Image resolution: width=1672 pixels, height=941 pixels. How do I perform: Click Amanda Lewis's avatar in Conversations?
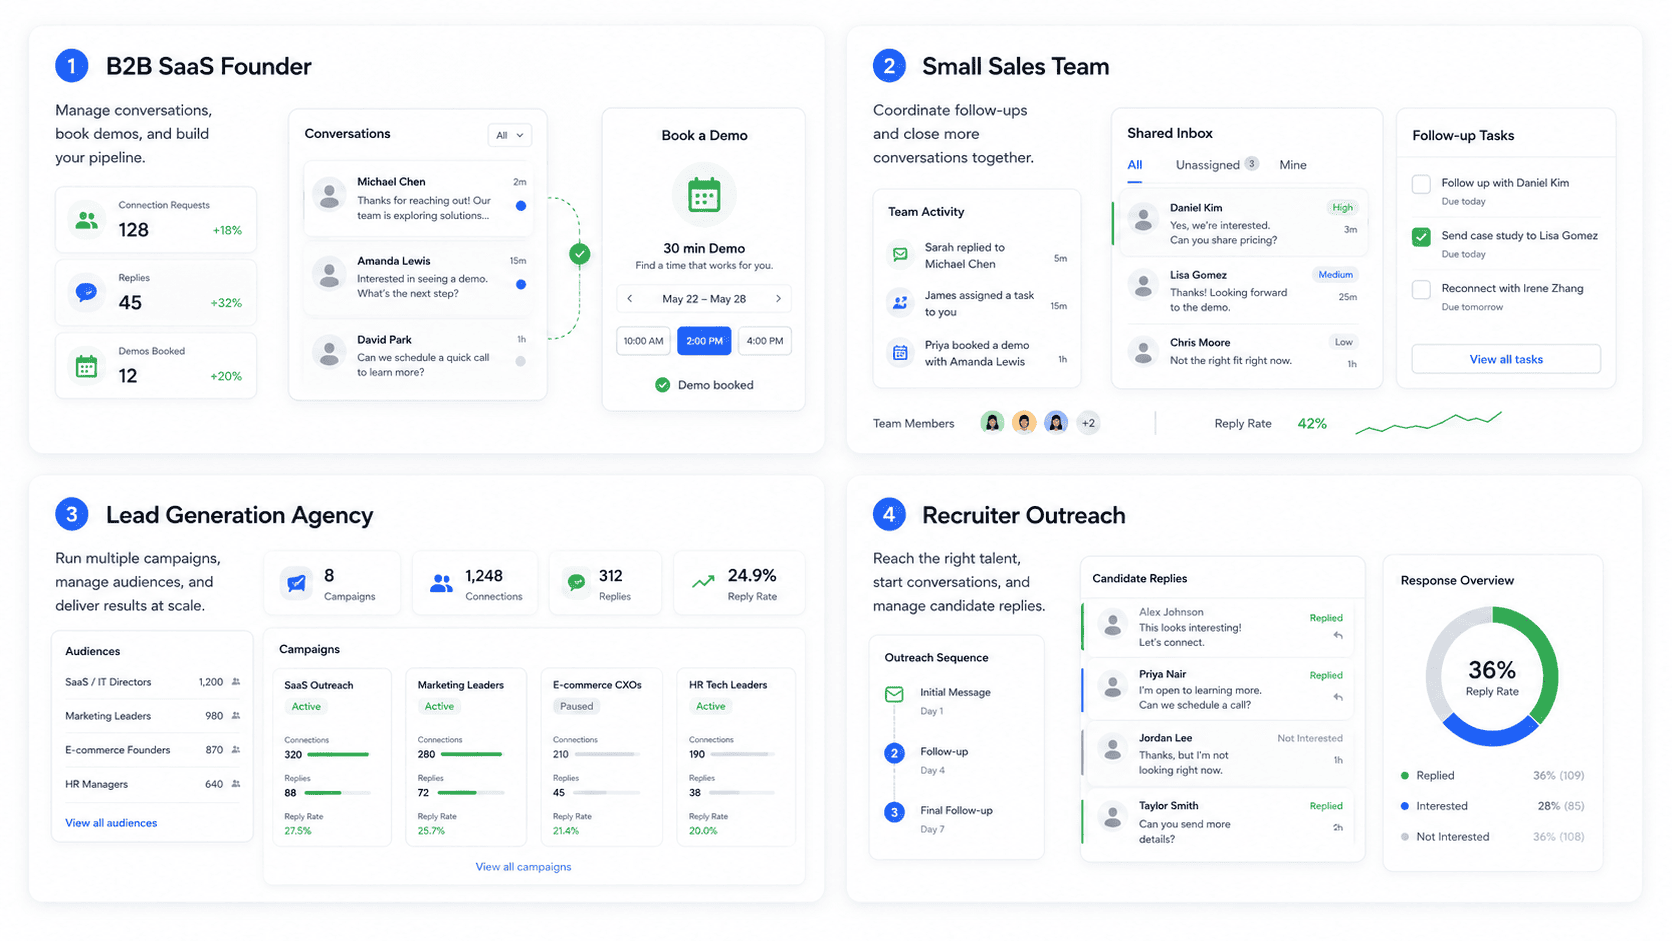pyautogui.click(x=329, y=273)
